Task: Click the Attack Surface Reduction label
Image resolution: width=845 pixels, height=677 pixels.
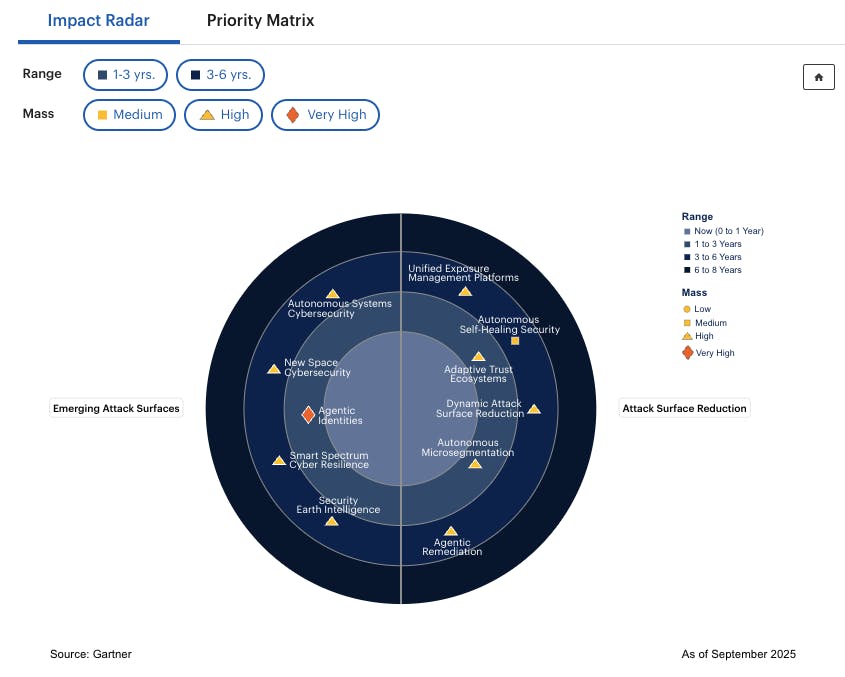Action: point(684,408)
